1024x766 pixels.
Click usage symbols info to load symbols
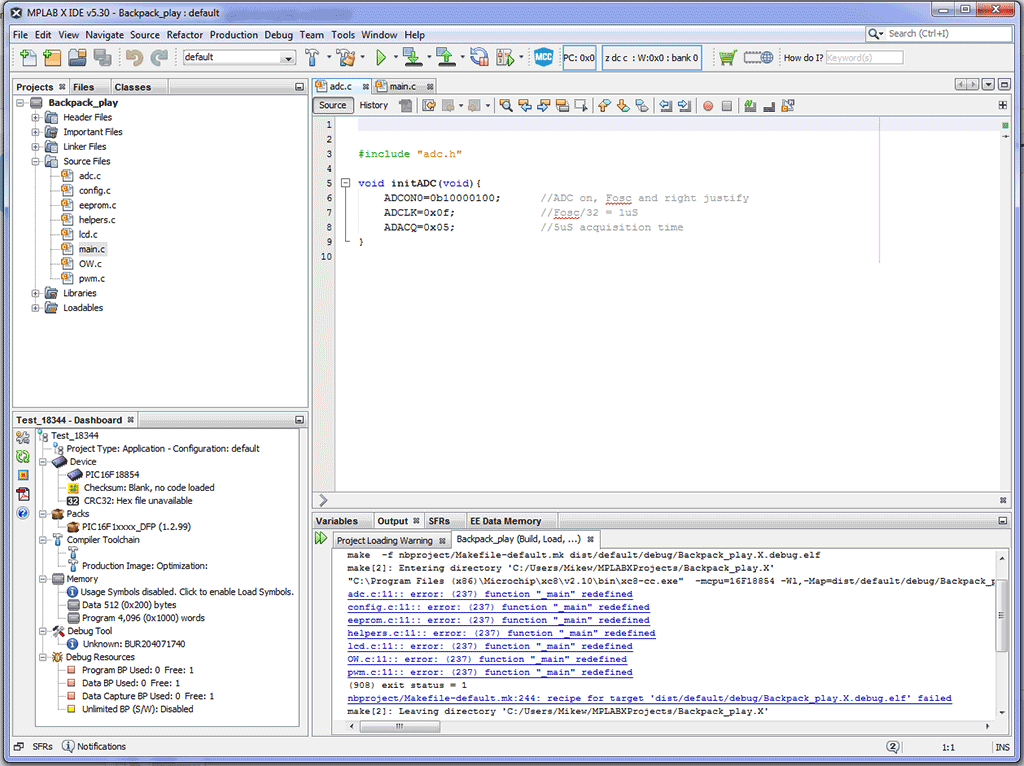(180, 592)
